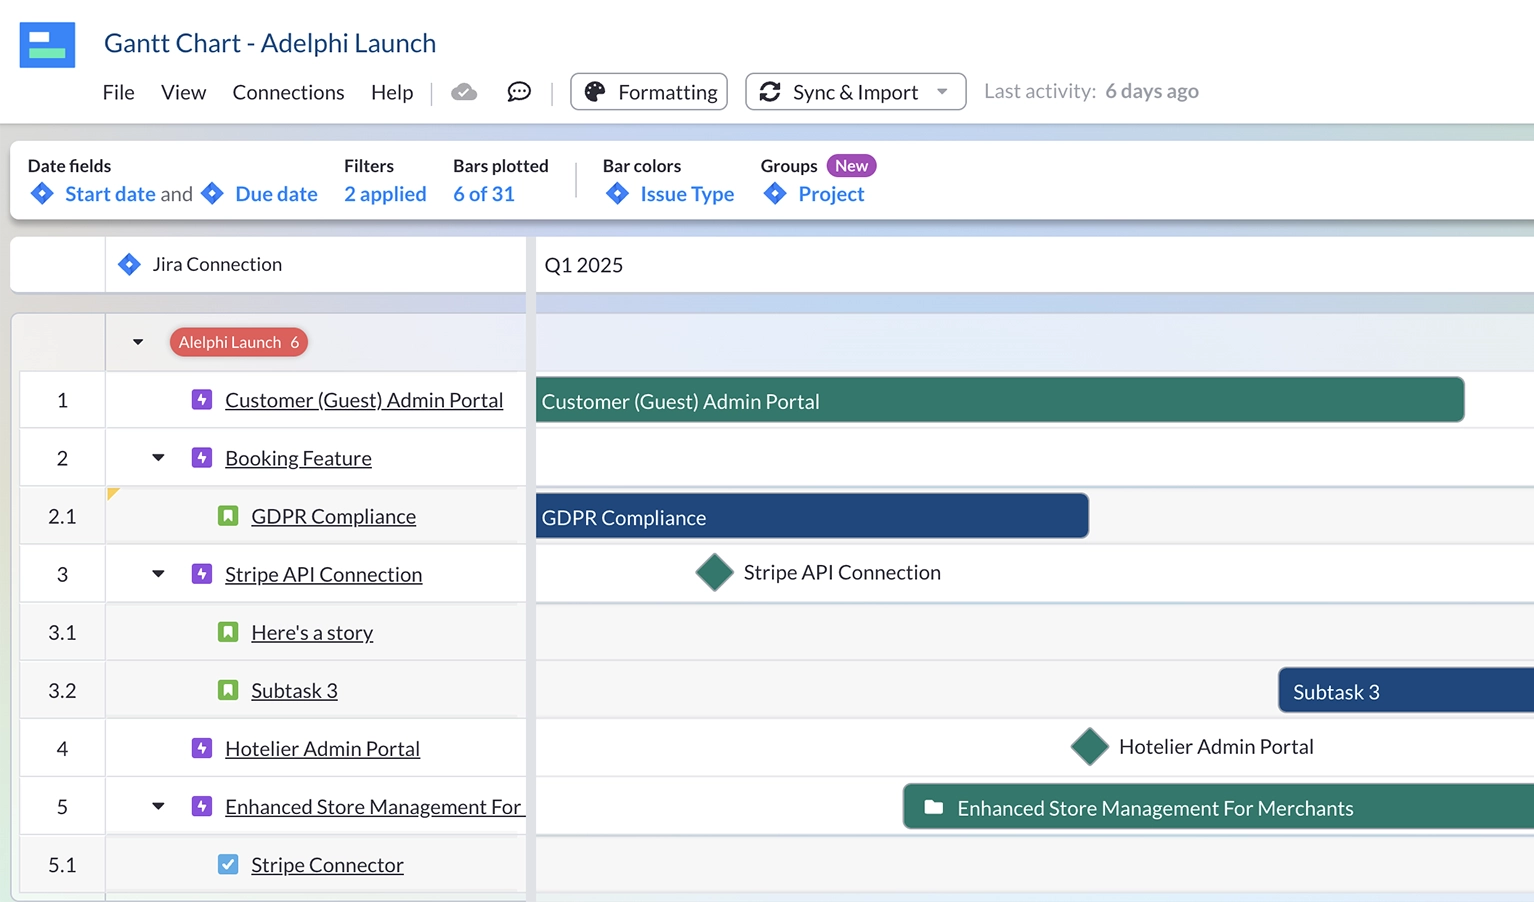Open the comments speech bubble icon
1534x902 pixels.
pos(519,92)
